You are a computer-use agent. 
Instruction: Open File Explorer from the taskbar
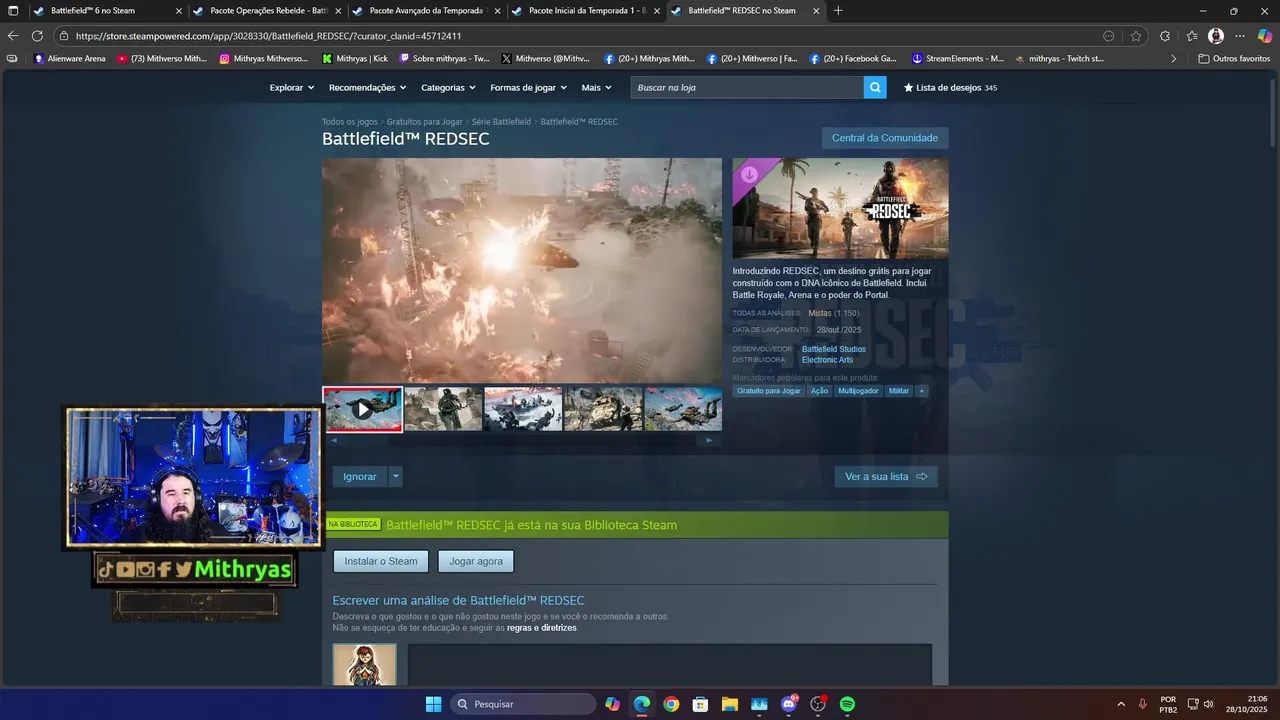[x=729, y=704]
